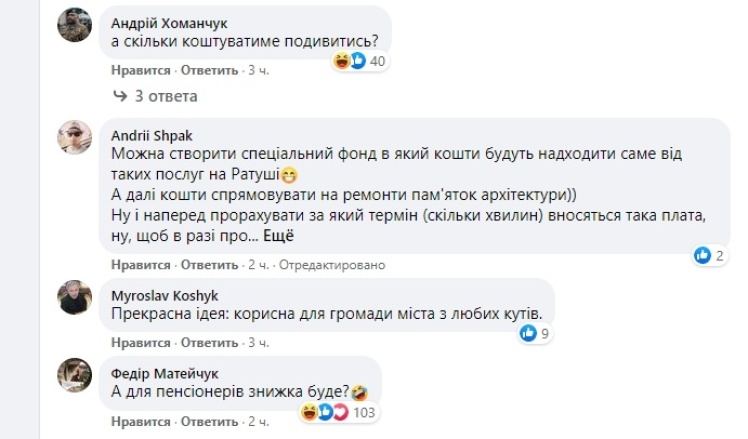This screenshot has height=439, width=748.
Task: Open Myroslav Koshyk's comment timestamp 3 ч.
Action: (258, 344)
